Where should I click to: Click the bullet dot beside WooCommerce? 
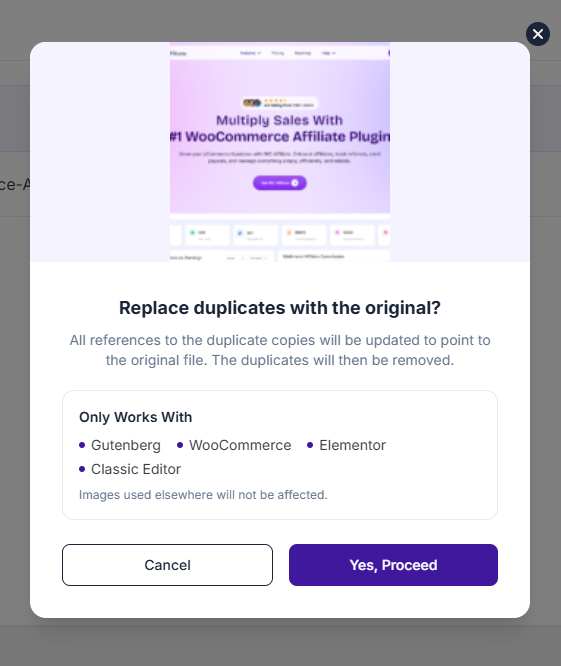click(x=180, y=445)
